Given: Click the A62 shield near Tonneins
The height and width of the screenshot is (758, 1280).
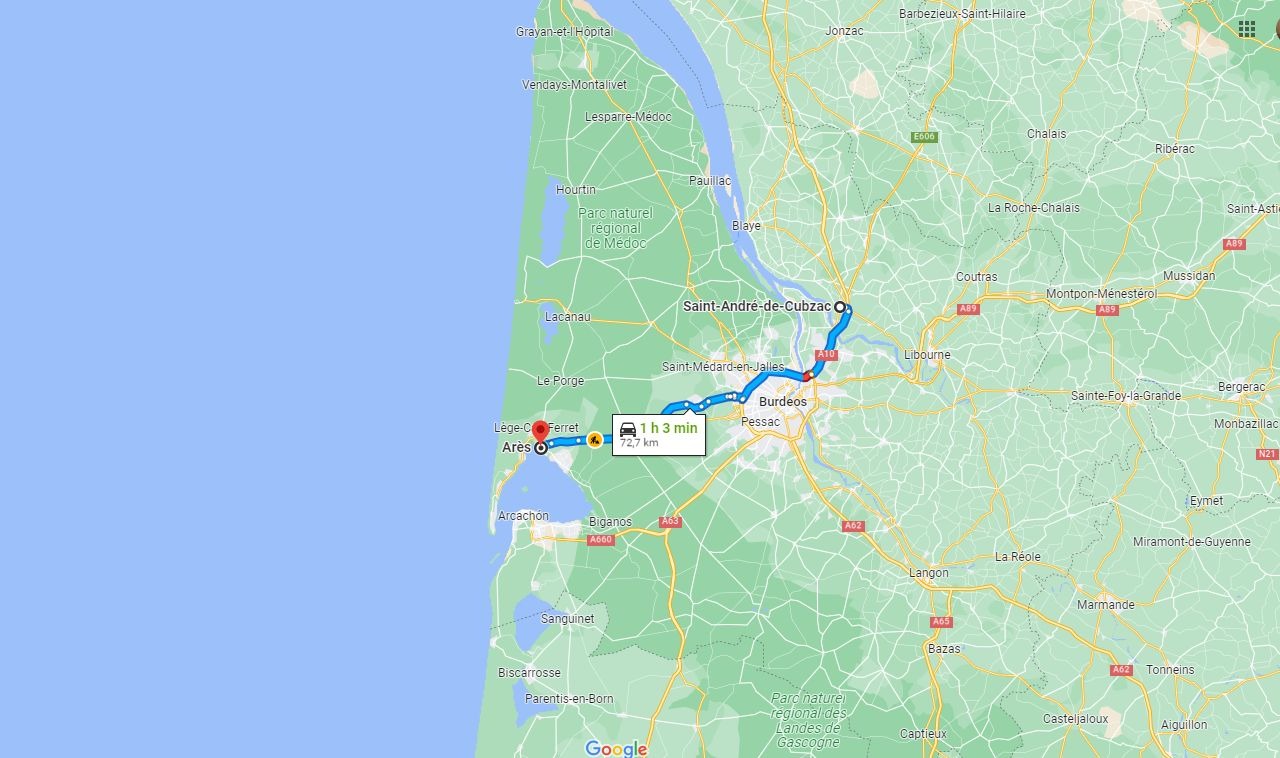Looking at the screenshot, I should click(x=1121, y=670).
